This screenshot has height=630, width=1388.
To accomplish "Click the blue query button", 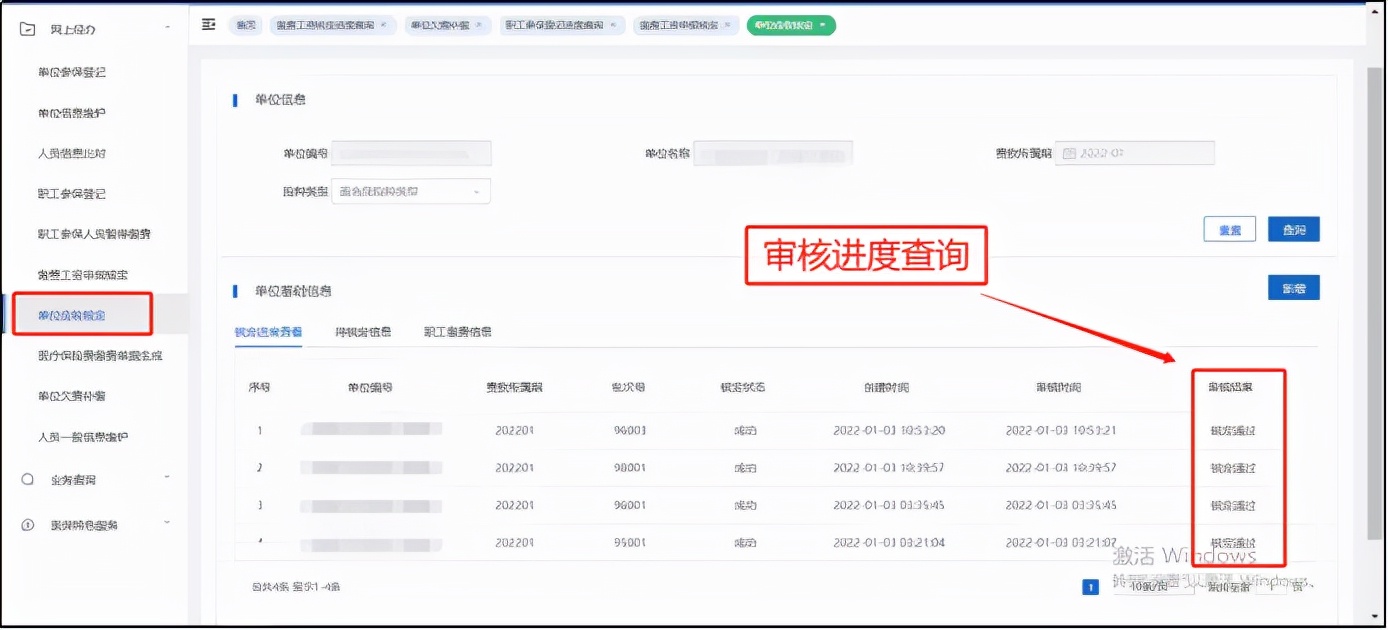I will [x=1294, y=228].
